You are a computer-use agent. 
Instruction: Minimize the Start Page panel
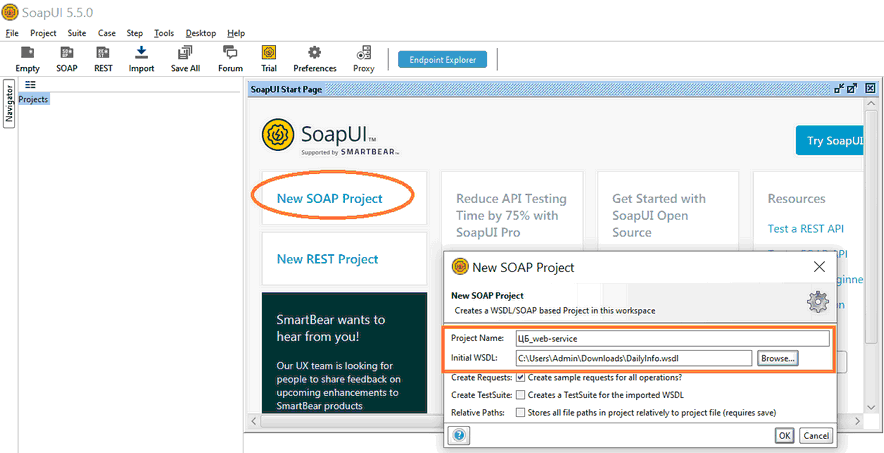[839, 88]
